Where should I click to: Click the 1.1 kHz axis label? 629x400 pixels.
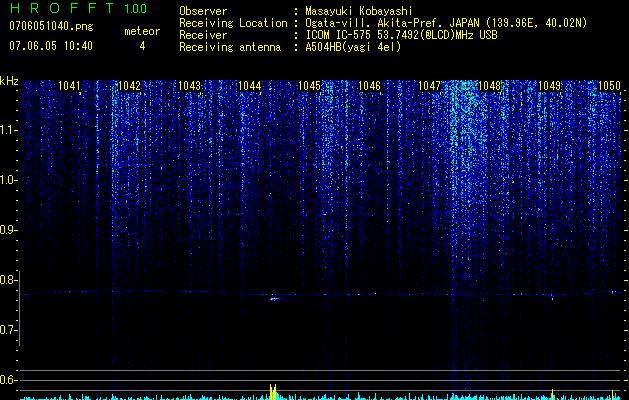tap(9, 130)
